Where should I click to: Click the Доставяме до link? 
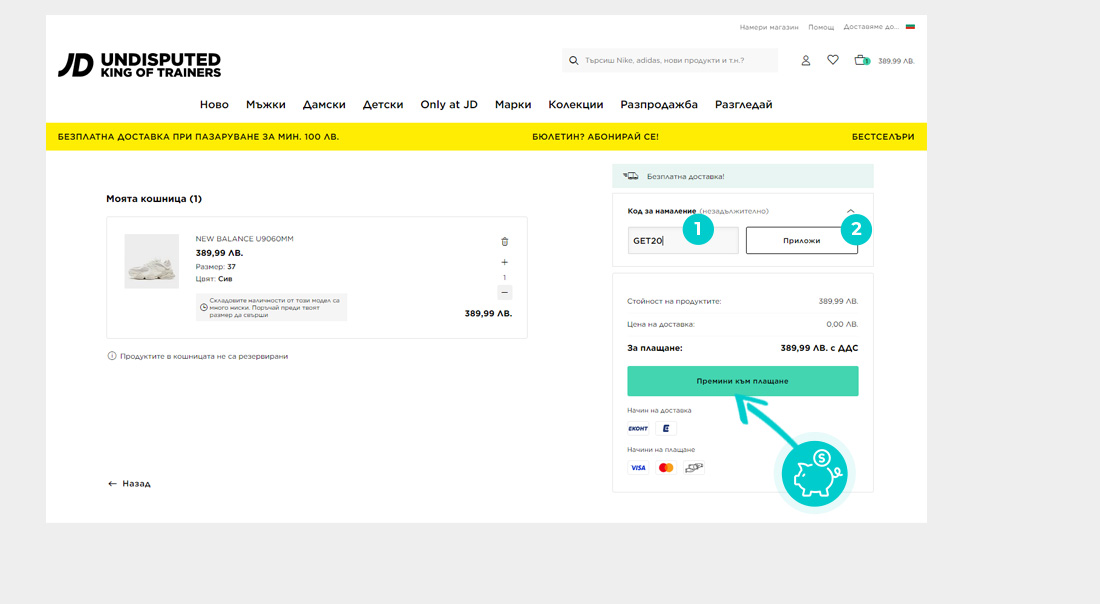click(x=871, y=27)
